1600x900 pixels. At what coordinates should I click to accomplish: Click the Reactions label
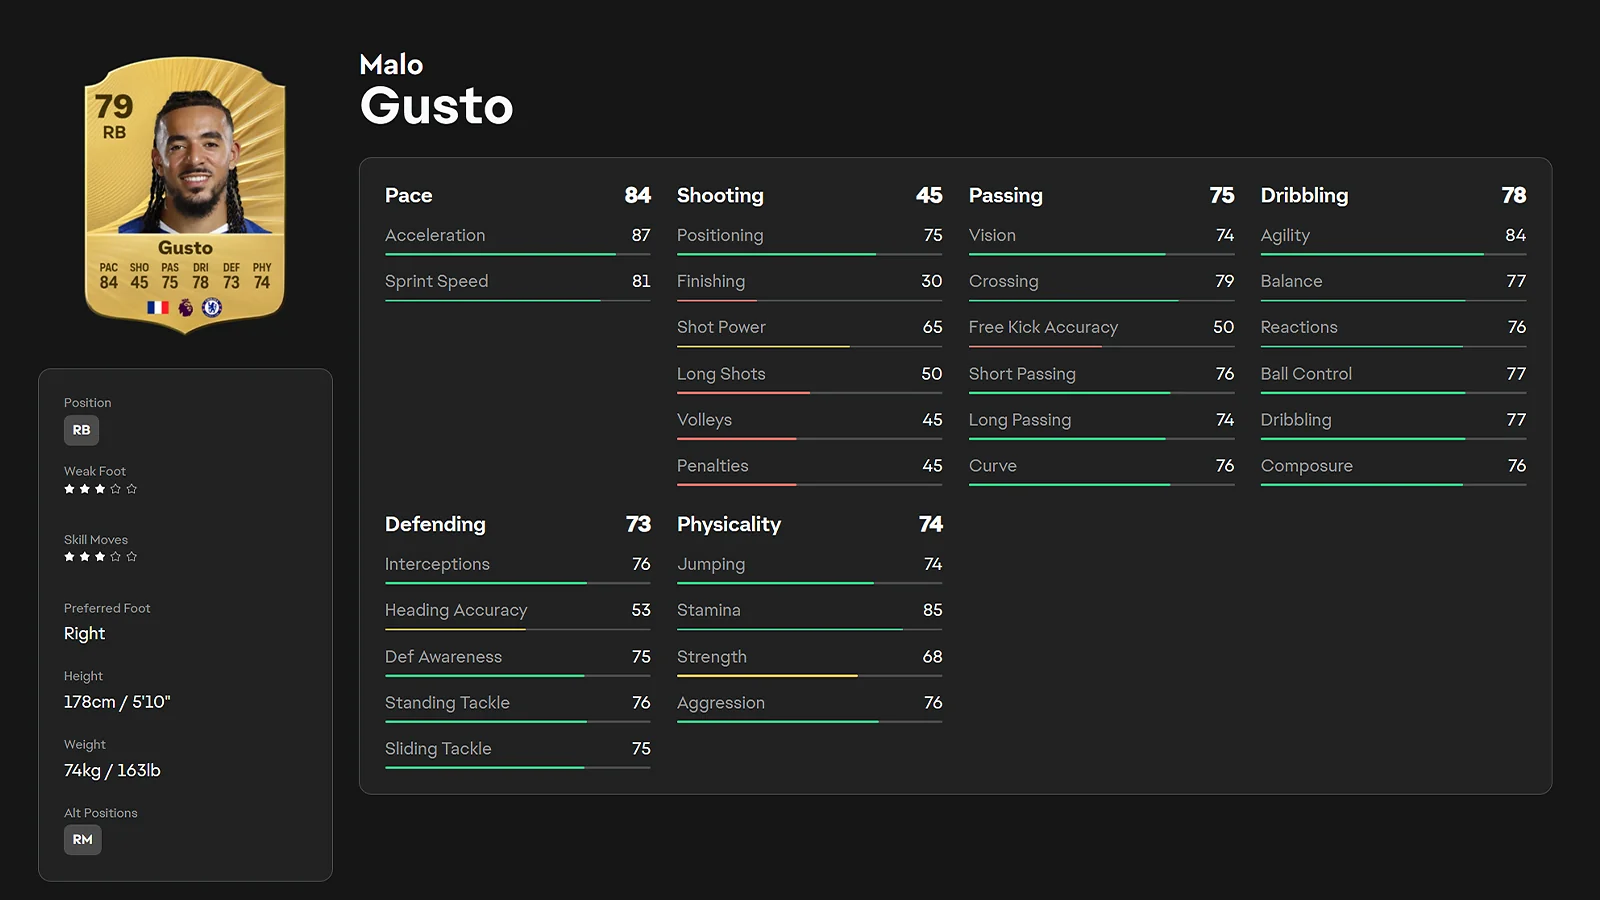coord(1299,327)
